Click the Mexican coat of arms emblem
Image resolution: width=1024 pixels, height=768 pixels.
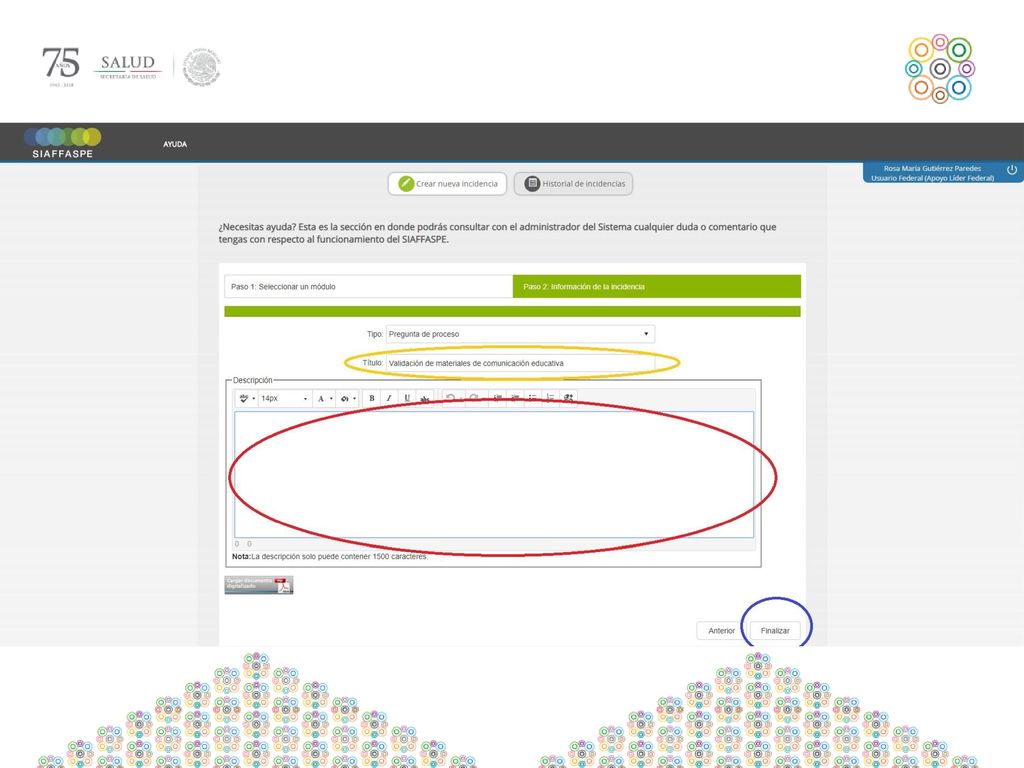click(202, 67)
